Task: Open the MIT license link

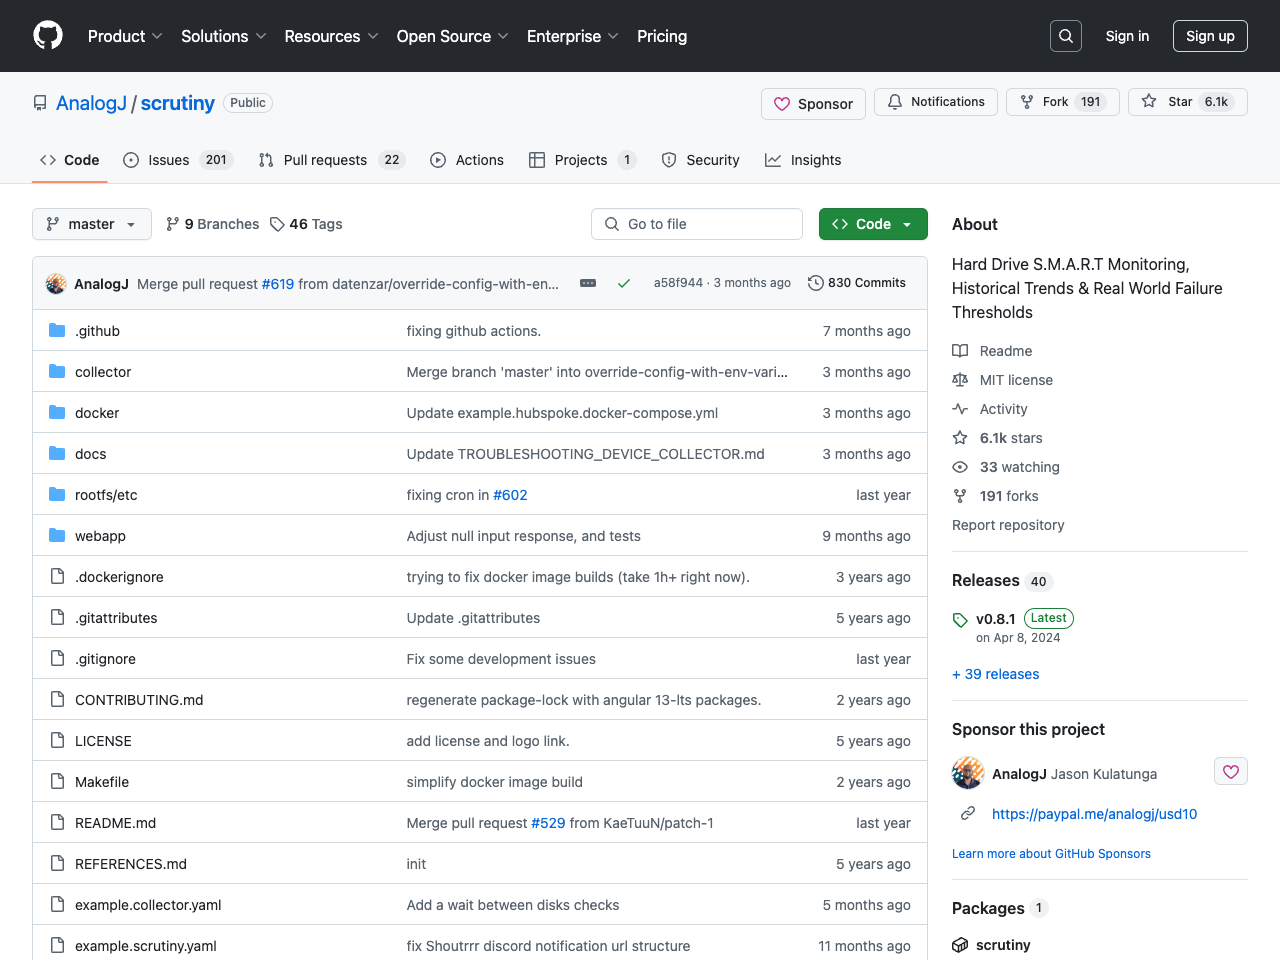Action: tap(1003, 380)
